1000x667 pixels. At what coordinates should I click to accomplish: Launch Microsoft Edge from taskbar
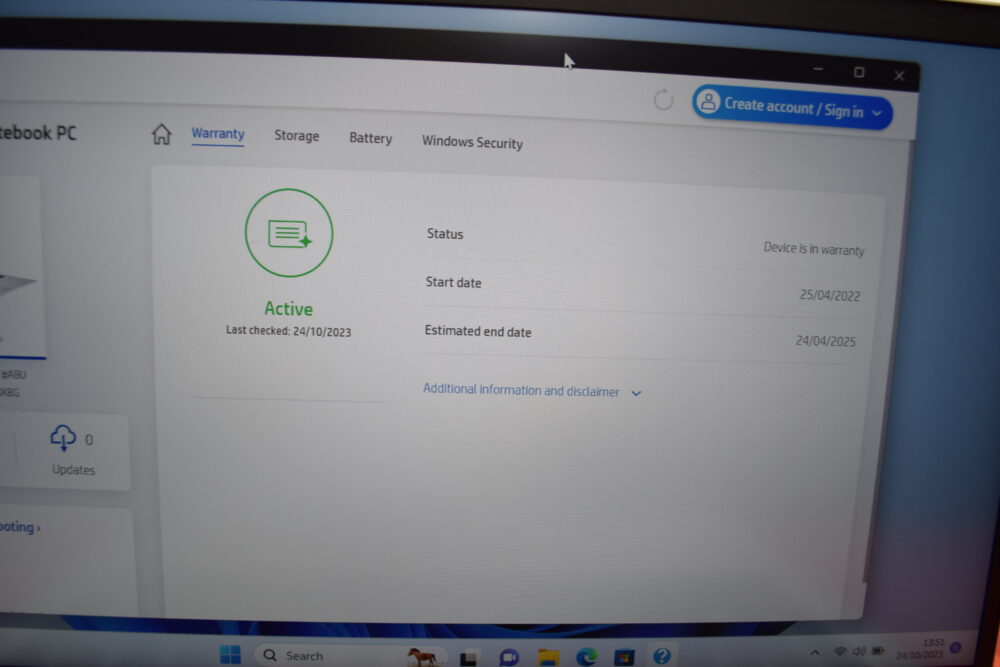tap(586, 656)
